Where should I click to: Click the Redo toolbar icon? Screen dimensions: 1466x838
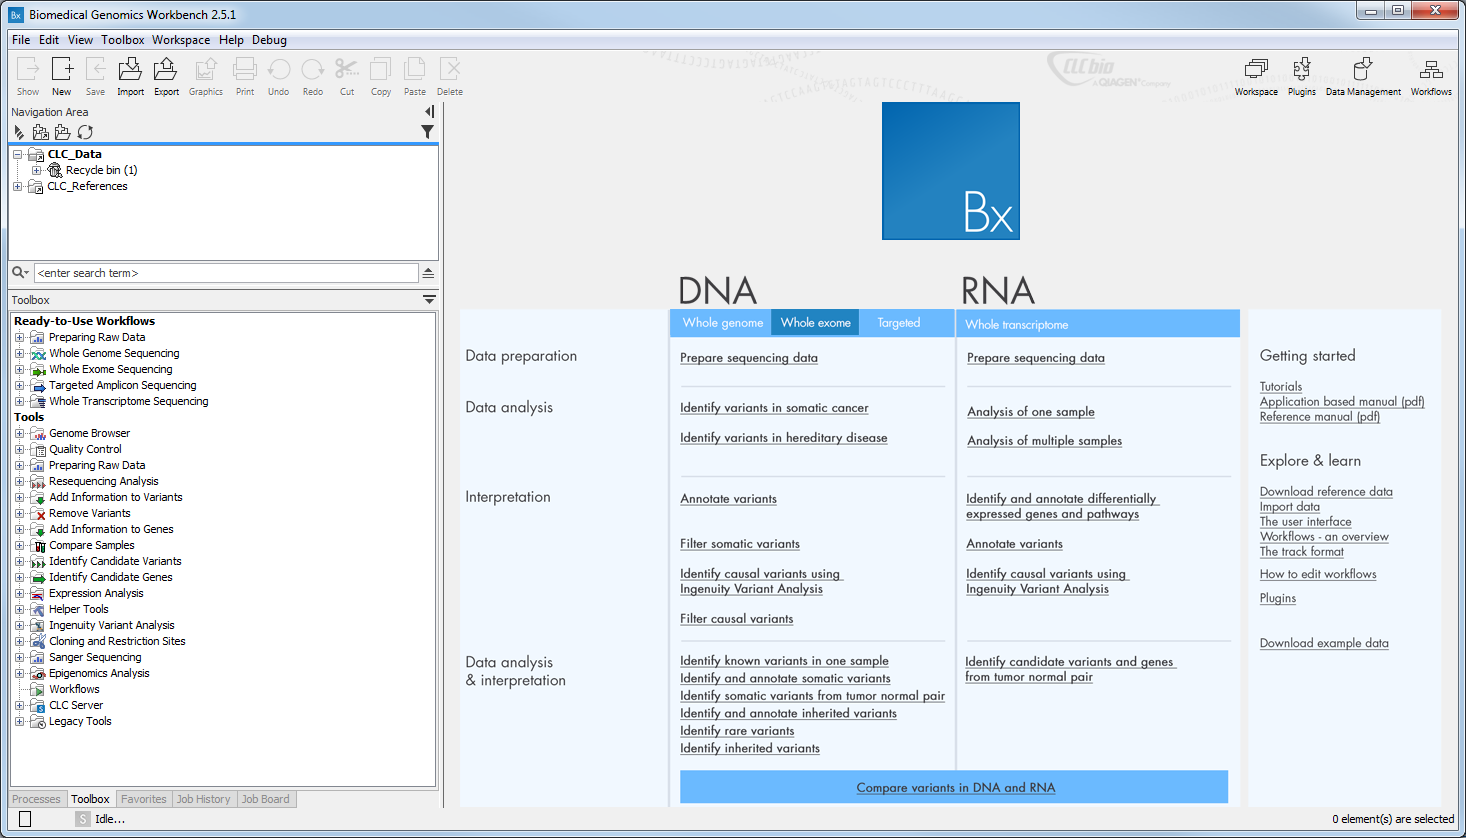[313, 76]
